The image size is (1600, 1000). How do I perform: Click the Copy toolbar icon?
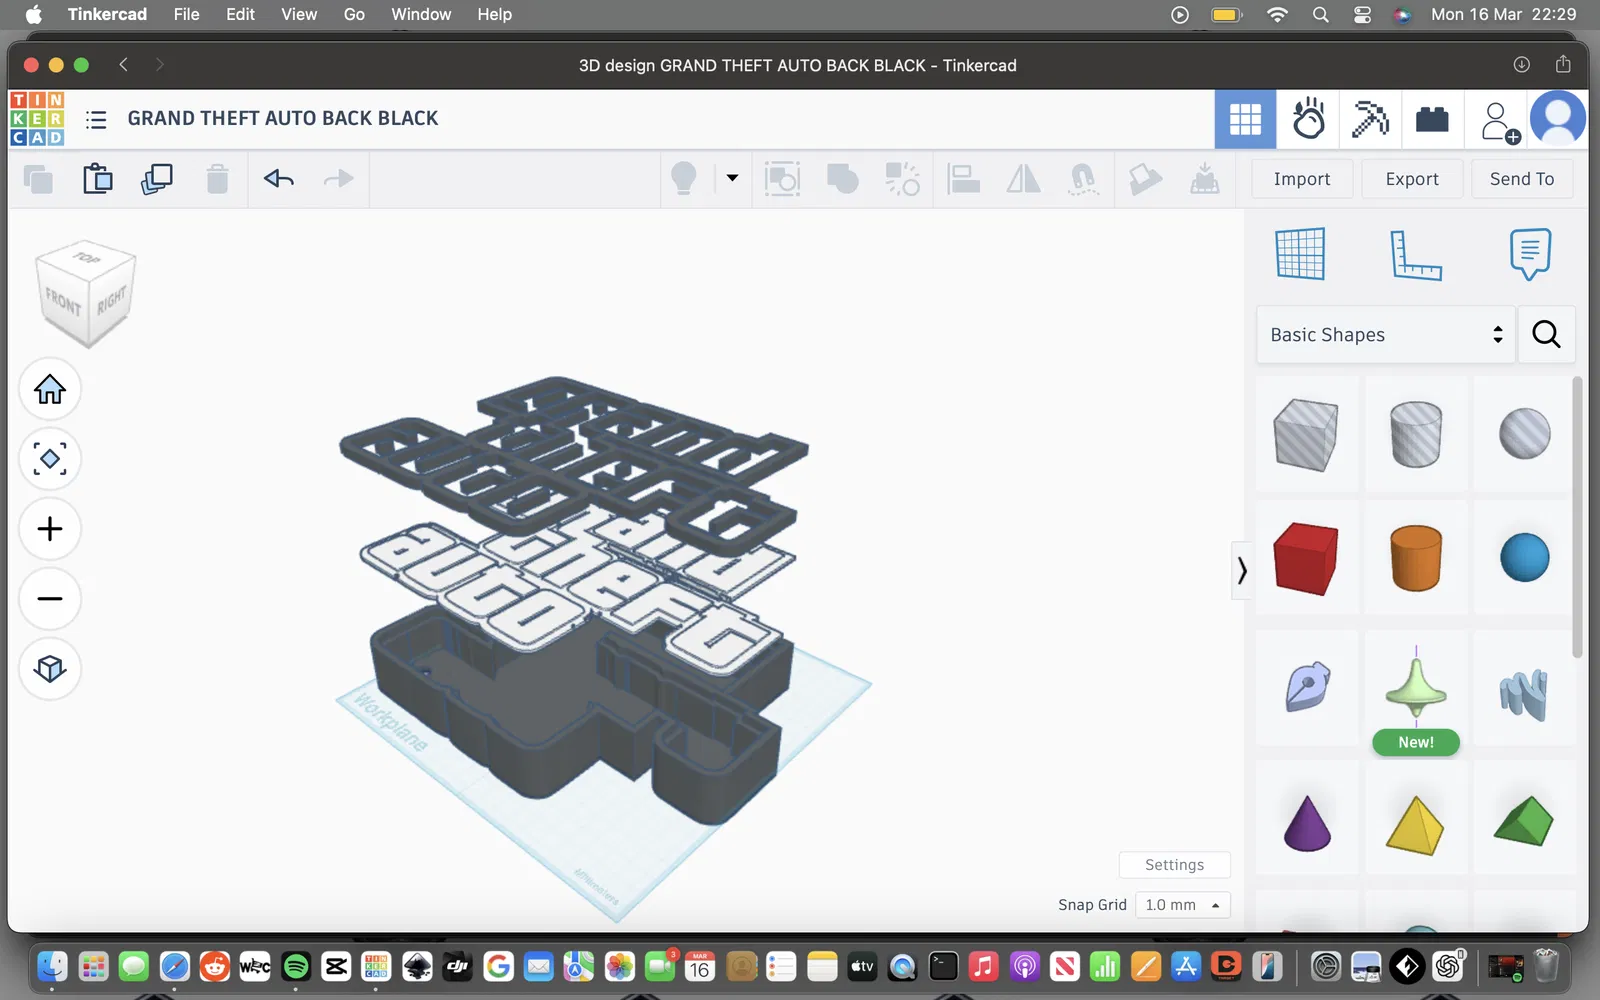(38, 179)
